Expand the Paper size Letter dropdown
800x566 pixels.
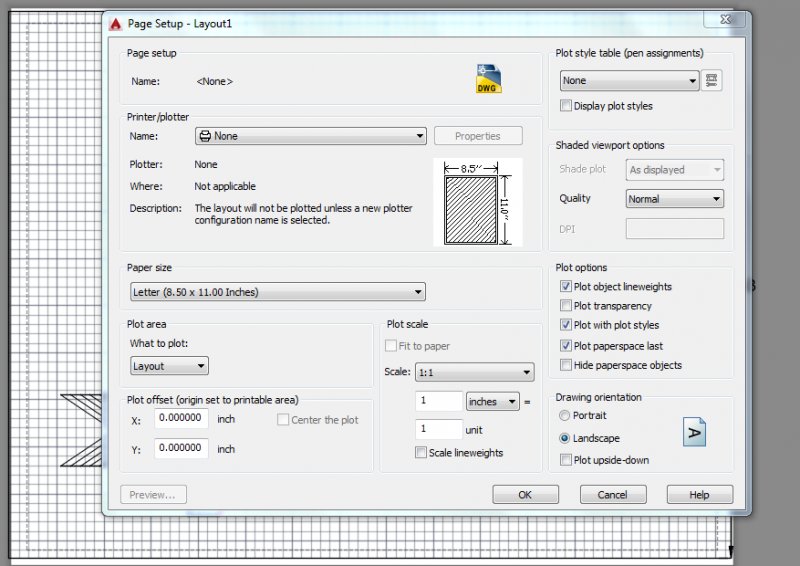coord(278,292)
